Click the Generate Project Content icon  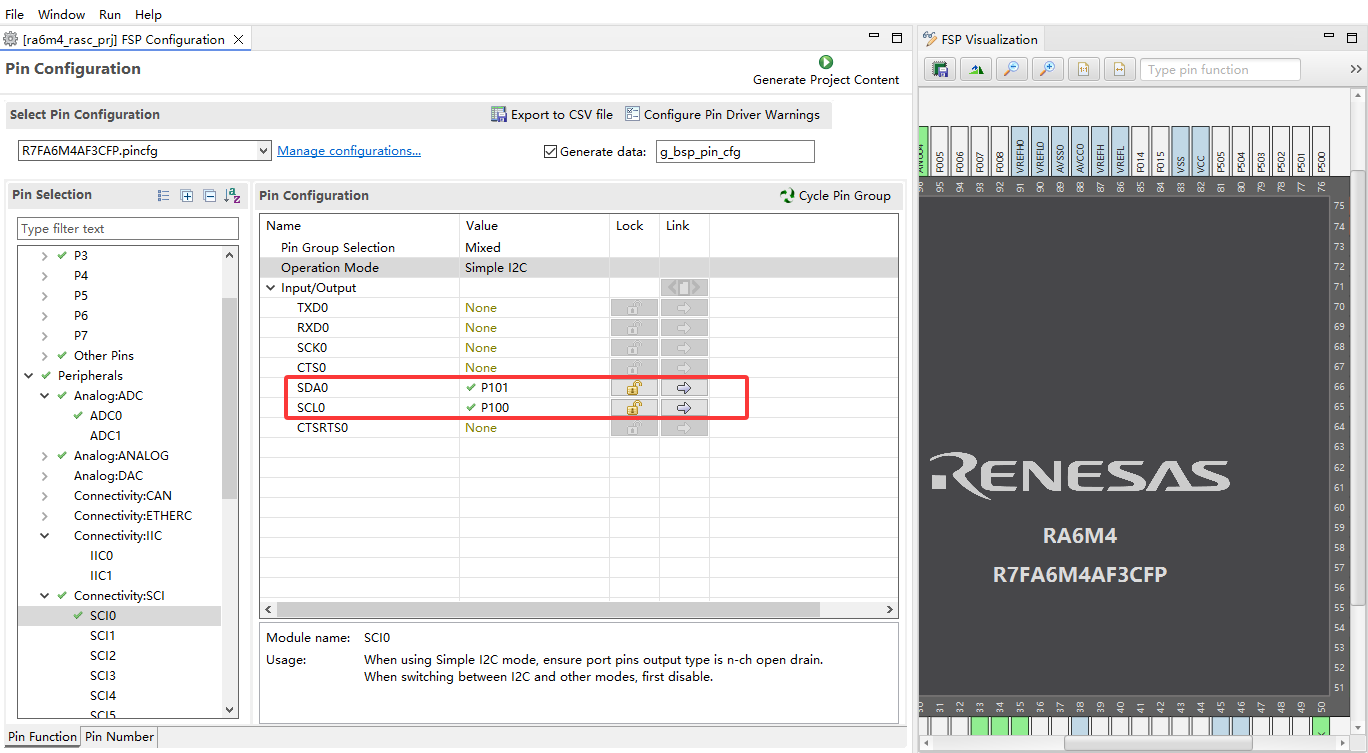tap(826, 62)
